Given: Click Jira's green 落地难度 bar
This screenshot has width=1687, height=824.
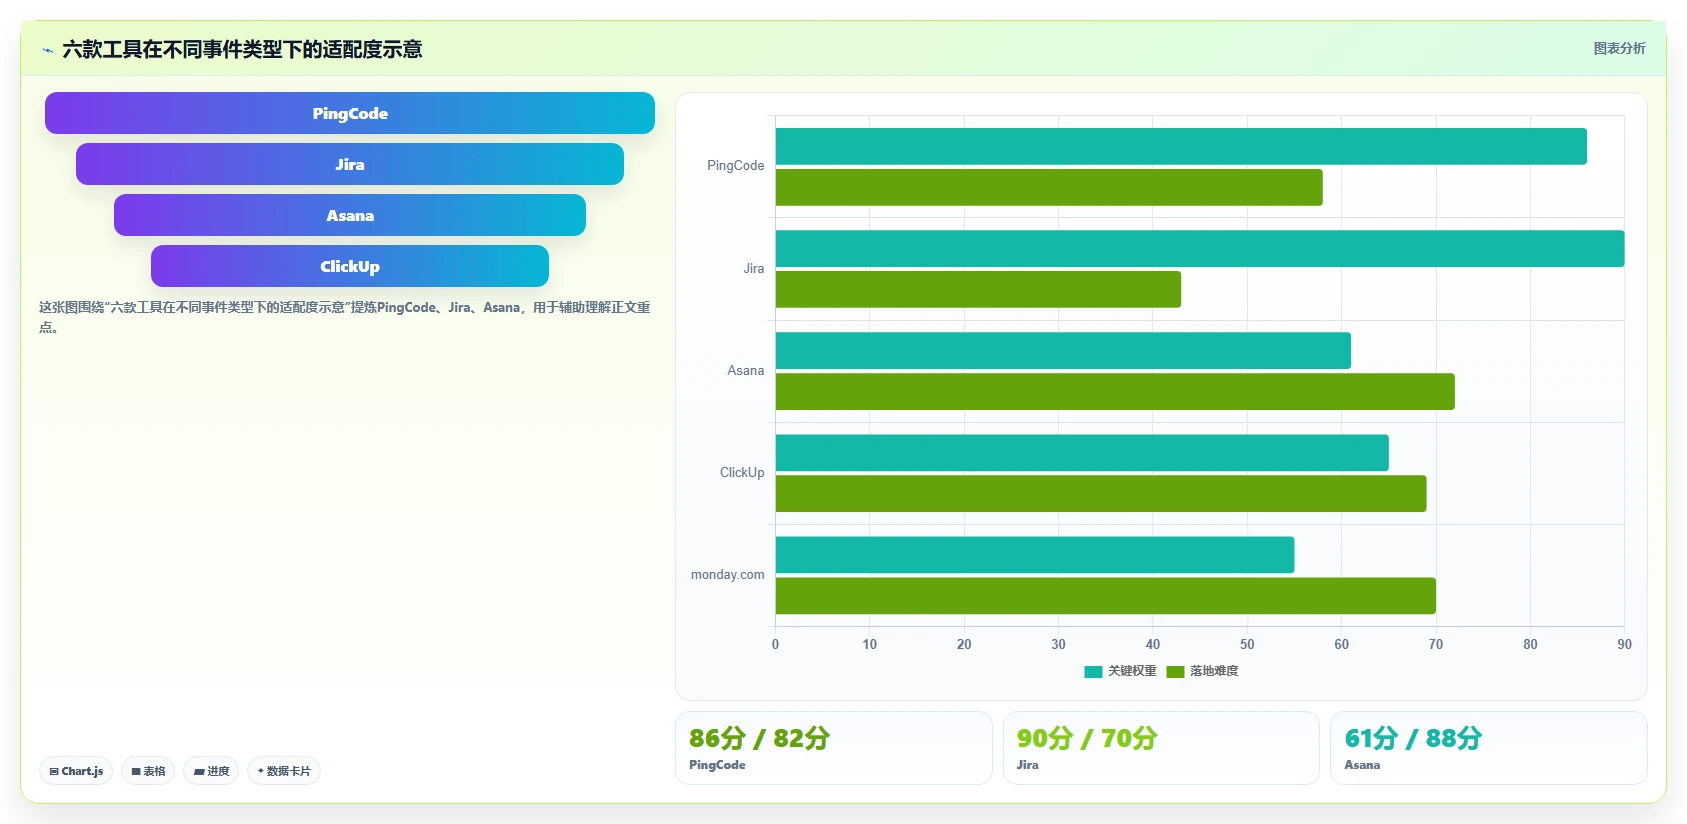Looking at the screenshot, I should (x=978, y=289).
